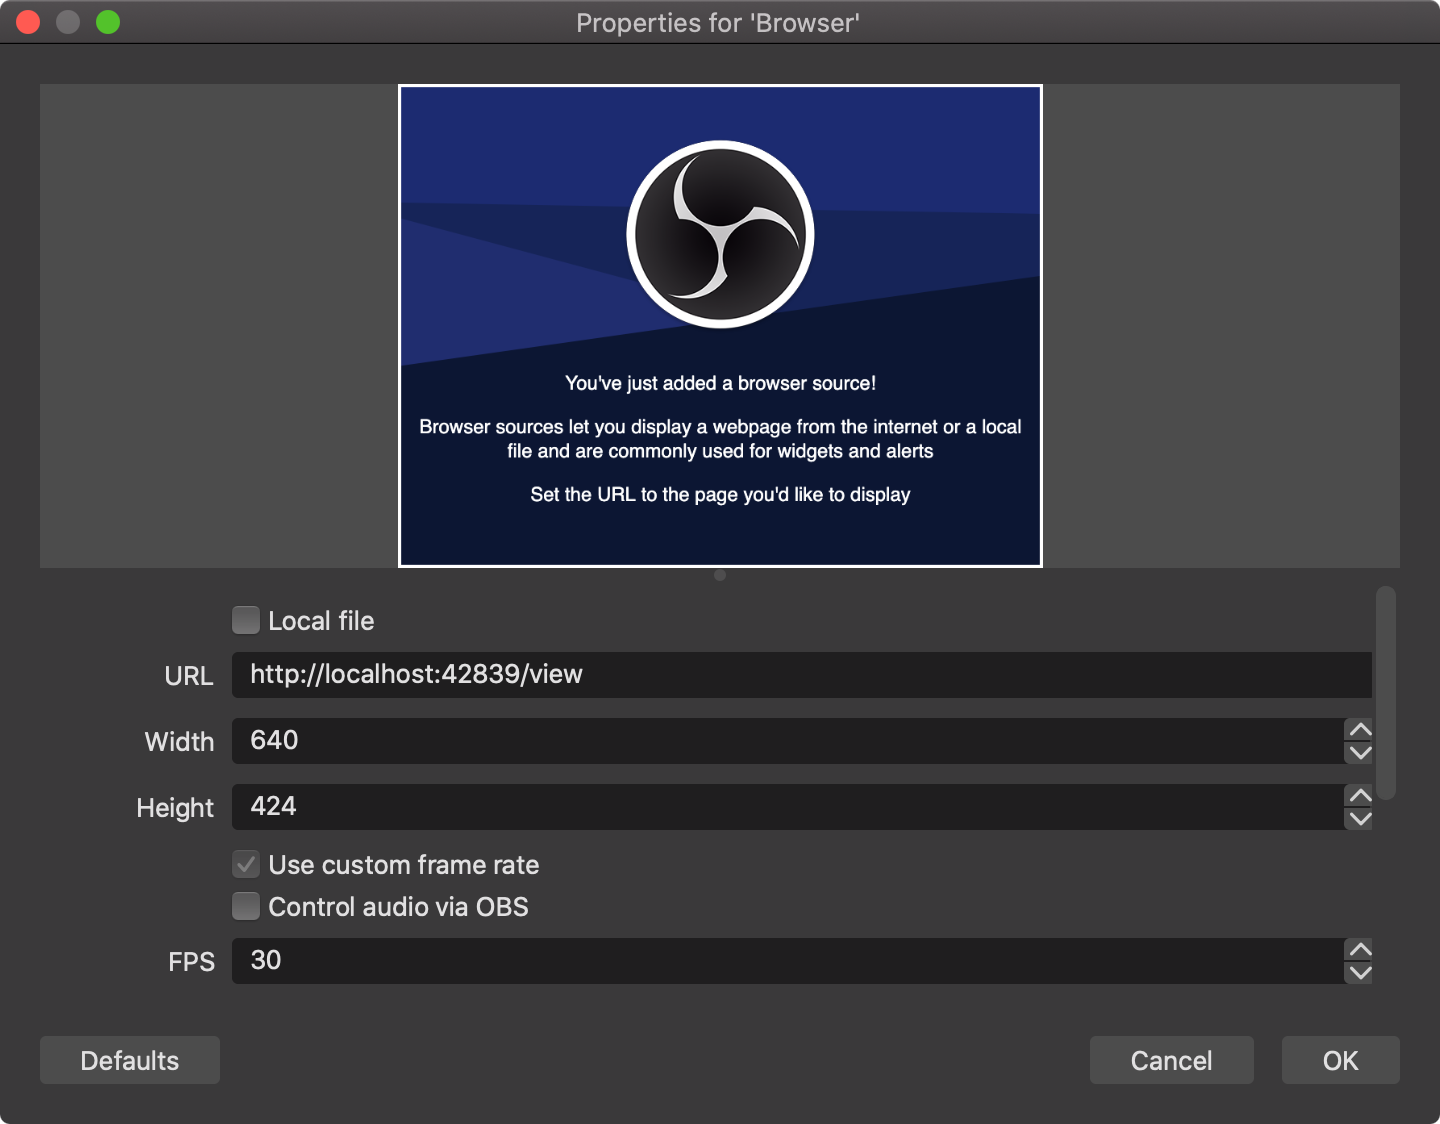Image resolution: width=1440 pixels, height=1124 pixels.
Task: Click "You've just added a browser source!" text
Action: [720, 383]
